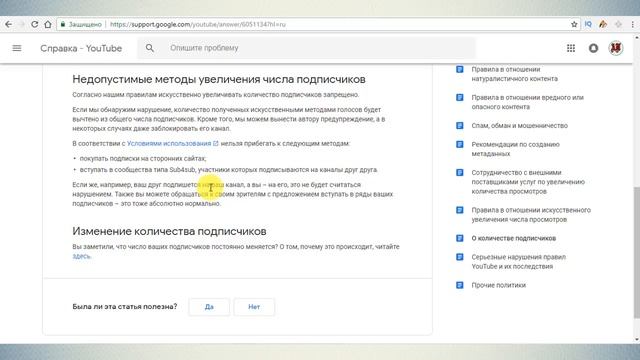Open 'Правила в отношении вредного или опасного контента'
The width and height of the screenshot is (640, 360).
(x=527, y=102)
